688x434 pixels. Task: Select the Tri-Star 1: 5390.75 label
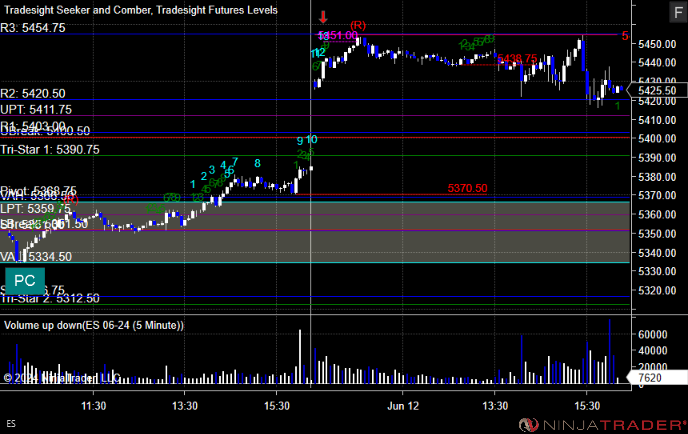click(50, 150)
